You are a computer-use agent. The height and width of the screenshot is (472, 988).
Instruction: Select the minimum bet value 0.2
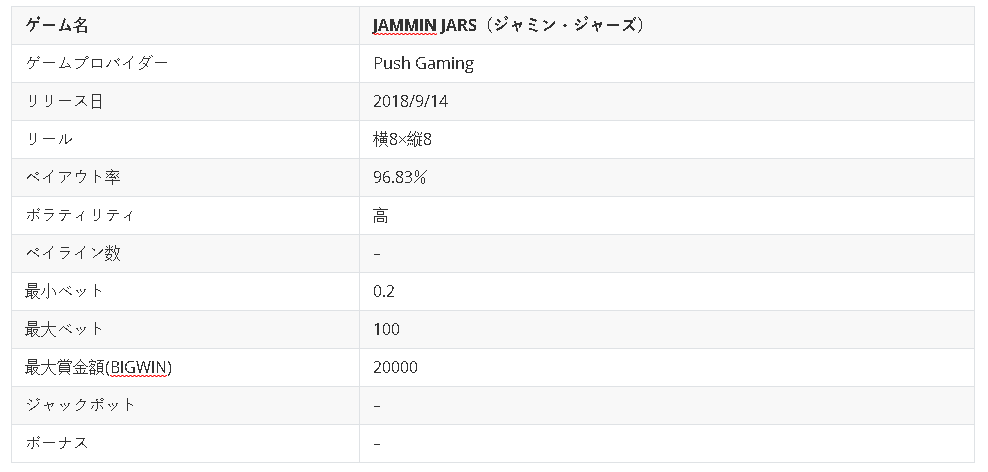click(x=384, y=291)
